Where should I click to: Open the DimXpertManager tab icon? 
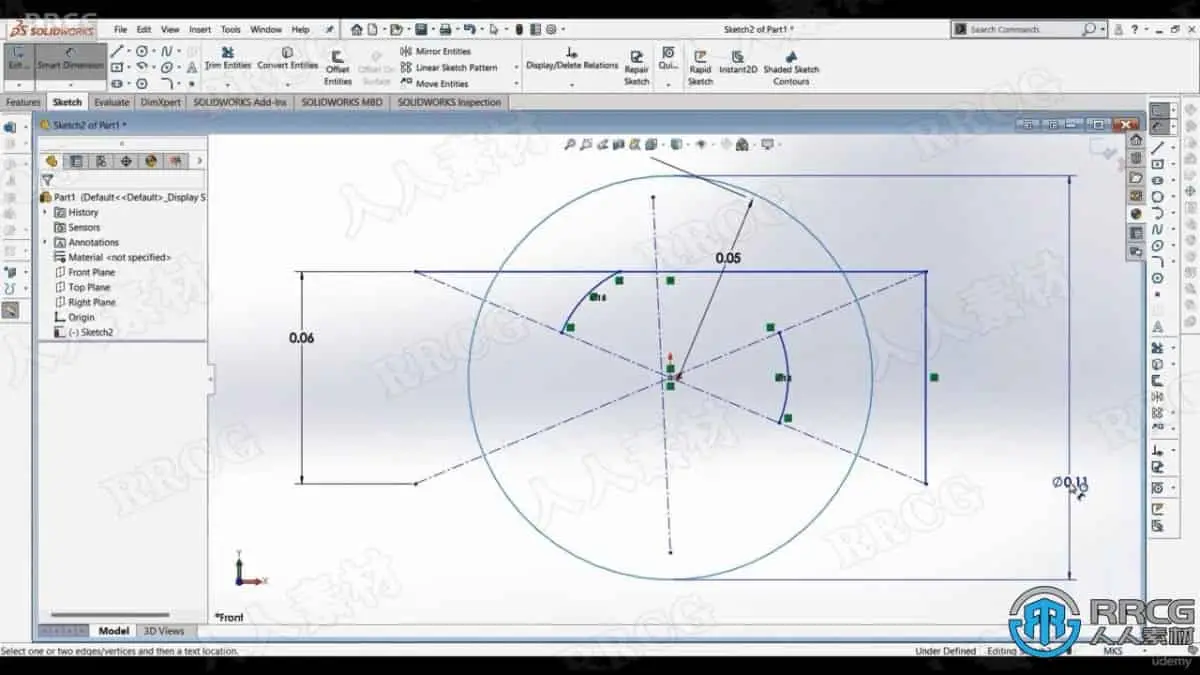coord(126,160)
